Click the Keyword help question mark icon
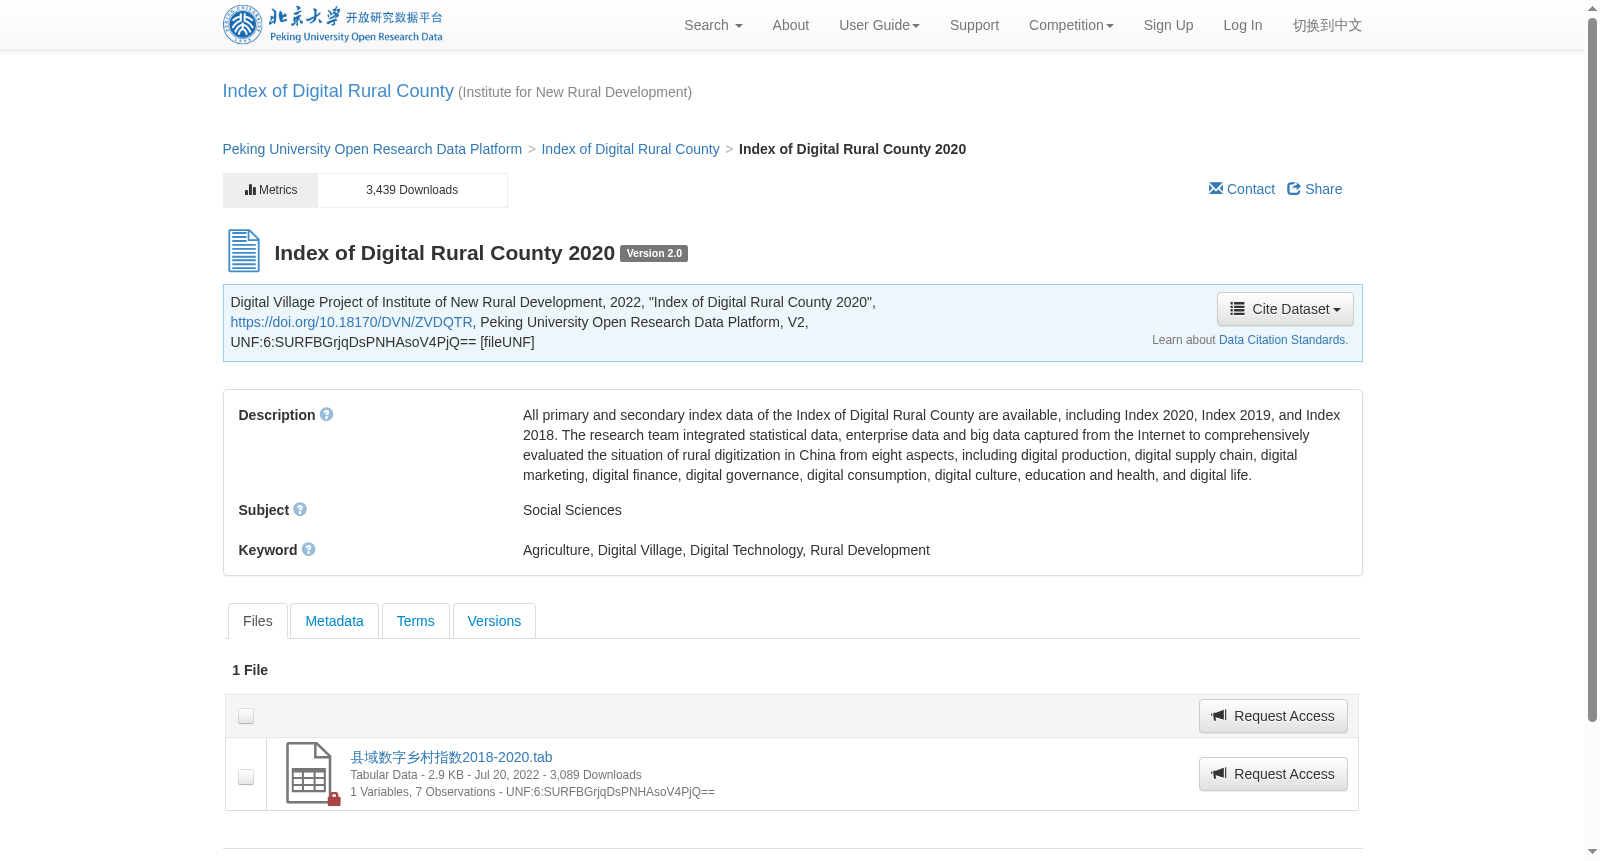Viewport: 1600px width, 861px height. (x=308, y=549)
